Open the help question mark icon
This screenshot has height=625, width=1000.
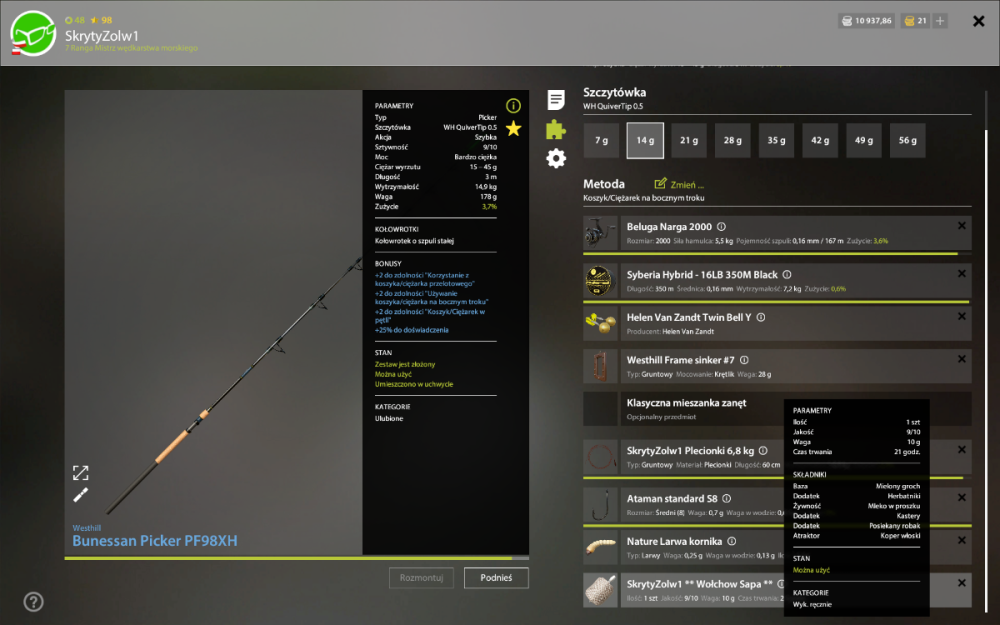click(33, 601)
